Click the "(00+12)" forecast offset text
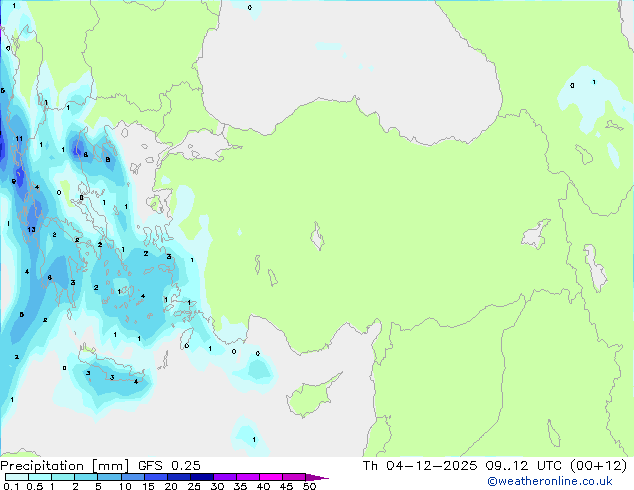The height and width of the screenshot is (490, 634). click(598, 466)
